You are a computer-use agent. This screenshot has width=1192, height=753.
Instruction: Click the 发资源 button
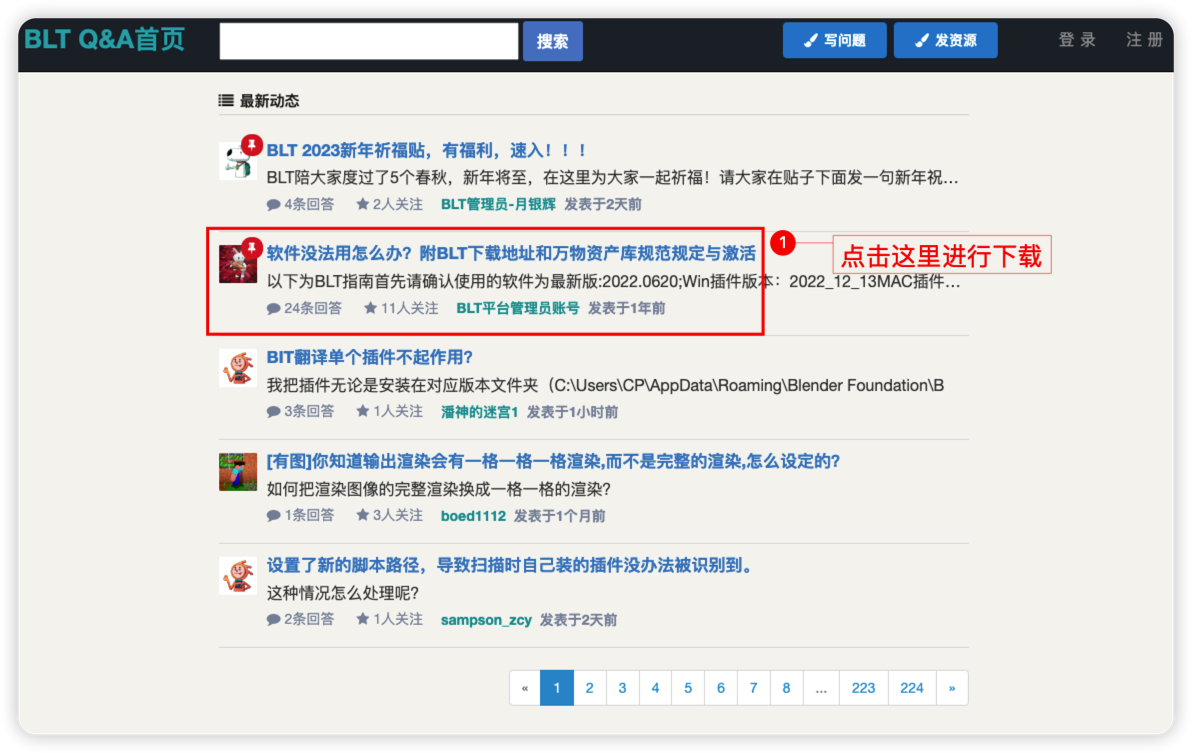click(x=946, y=40)
